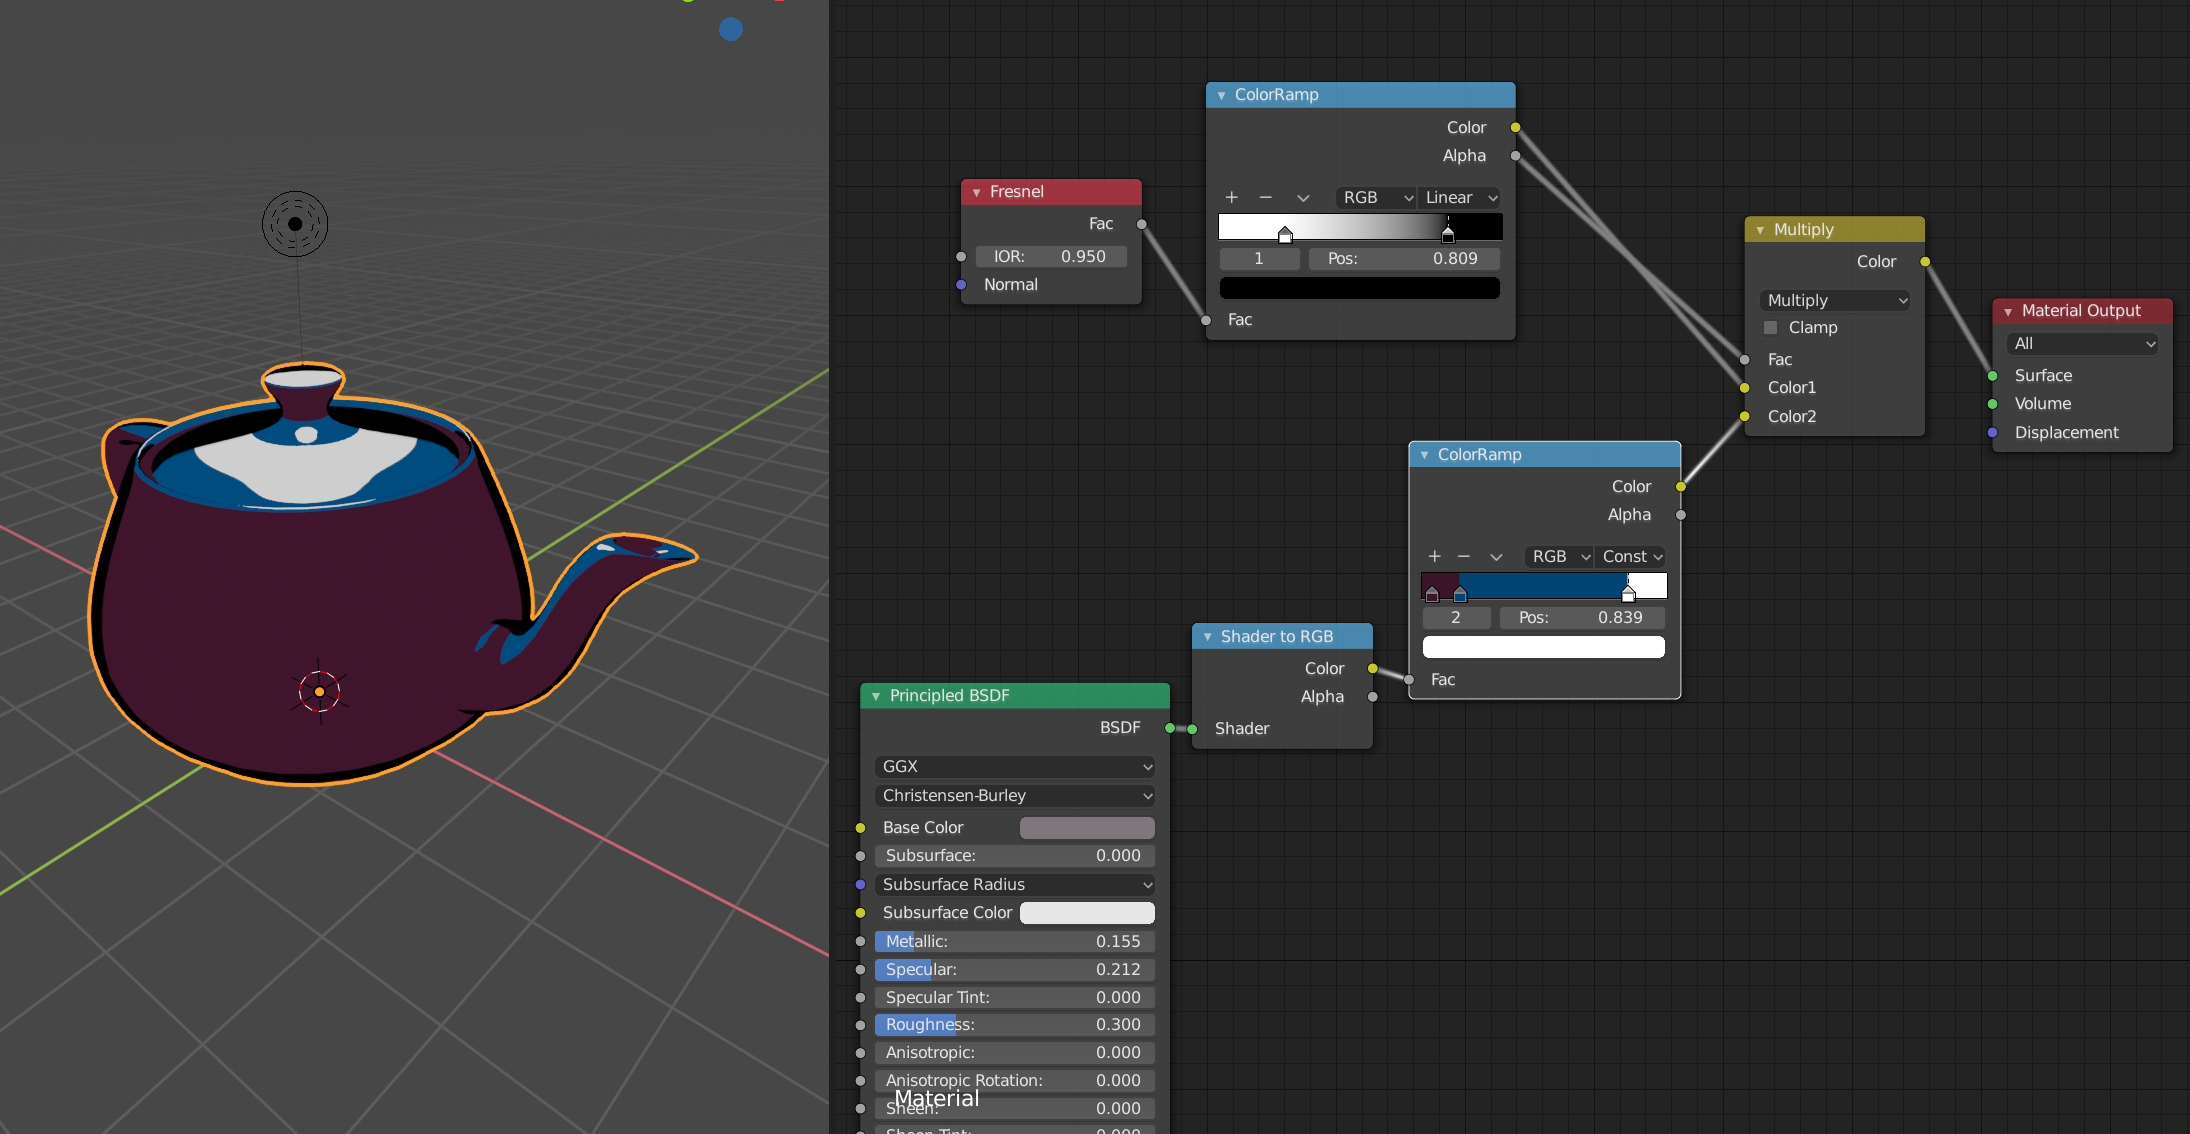2190x1134 pixels.
Task: Open the Multiply blend type dropdown
Action: [x=1835, y=301]
